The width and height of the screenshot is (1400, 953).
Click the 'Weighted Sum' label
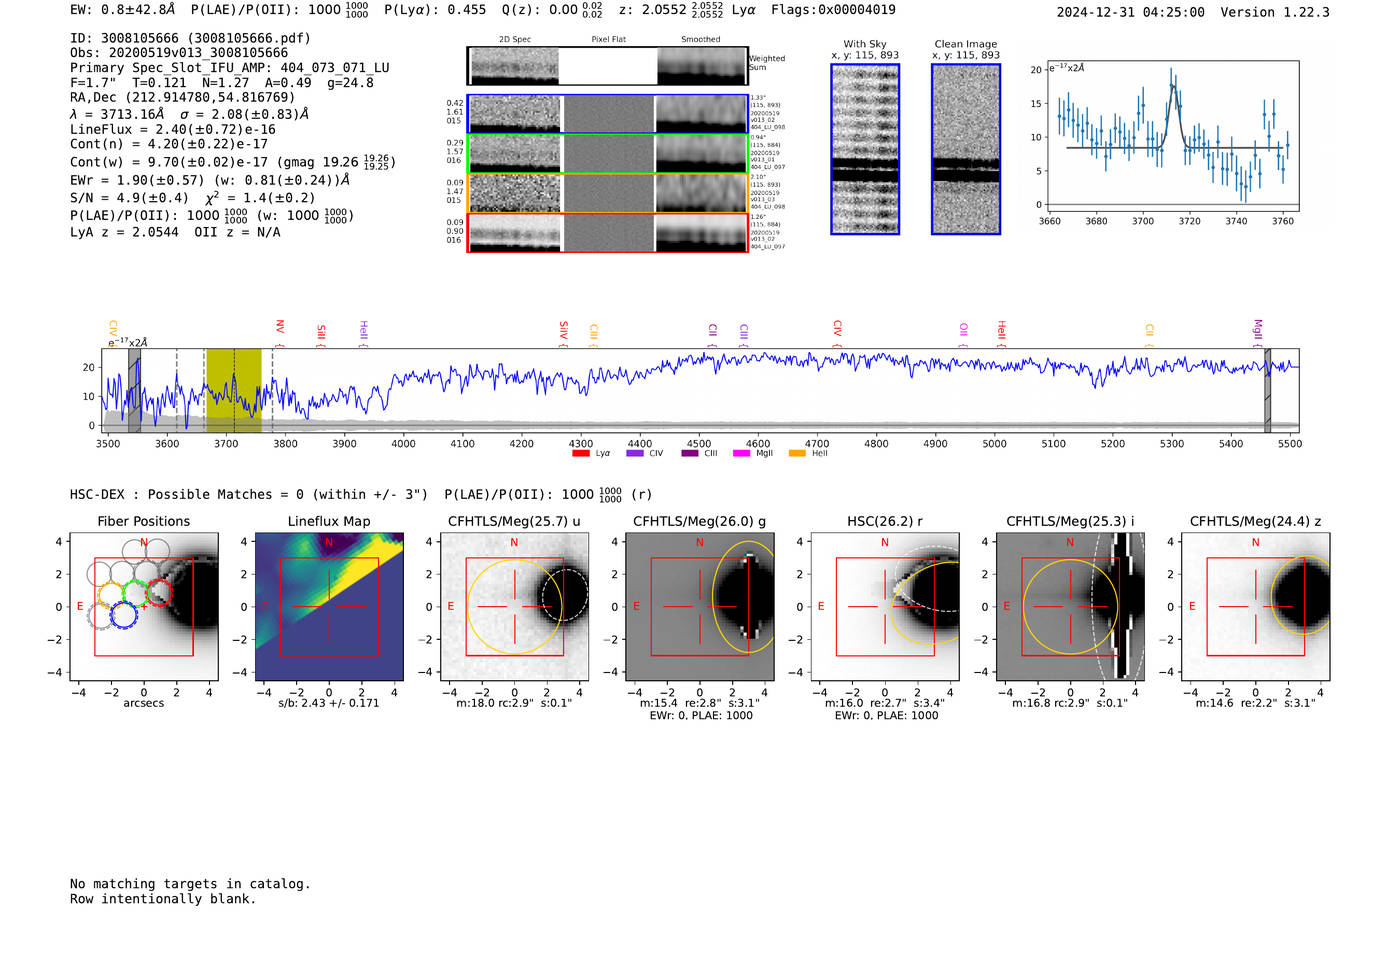[767, 63]
